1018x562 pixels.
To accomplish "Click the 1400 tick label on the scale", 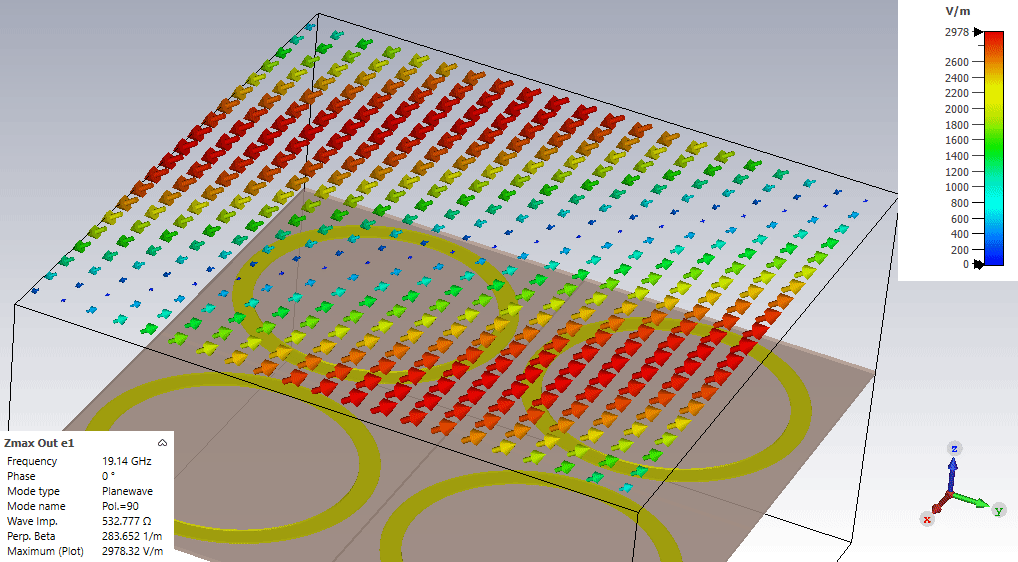I will pyautogui.click(x=956, y=156).
